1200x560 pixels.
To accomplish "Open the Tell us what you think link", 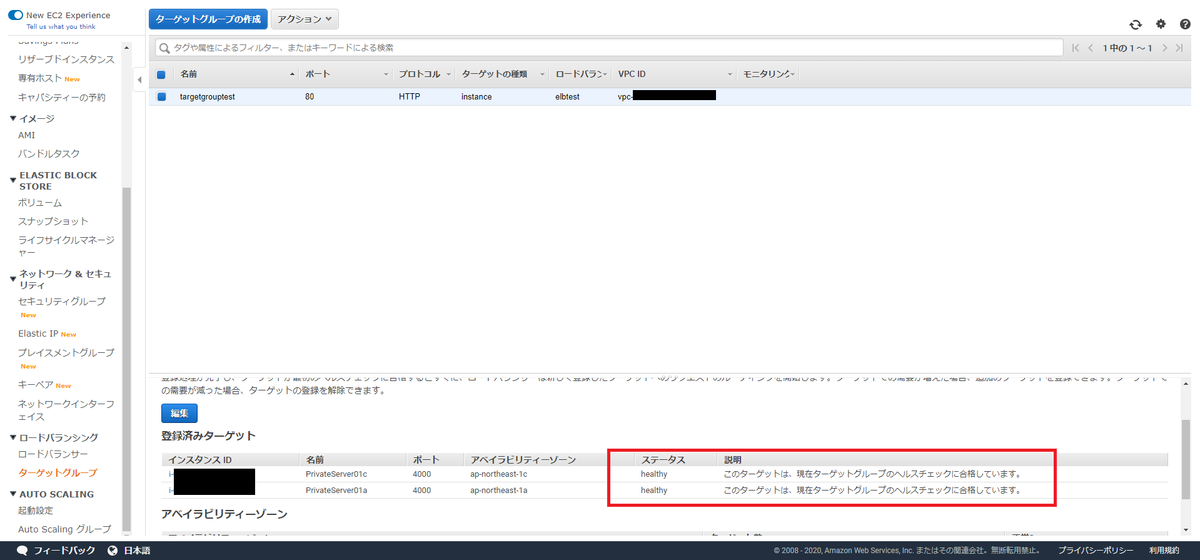I will click(62, 28).
